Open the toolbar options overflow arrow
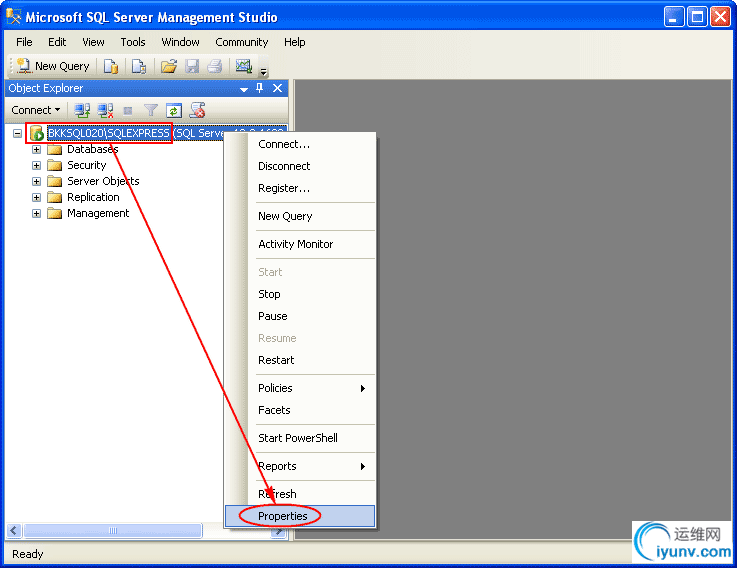The image size is (737, 568). [264, 71]
